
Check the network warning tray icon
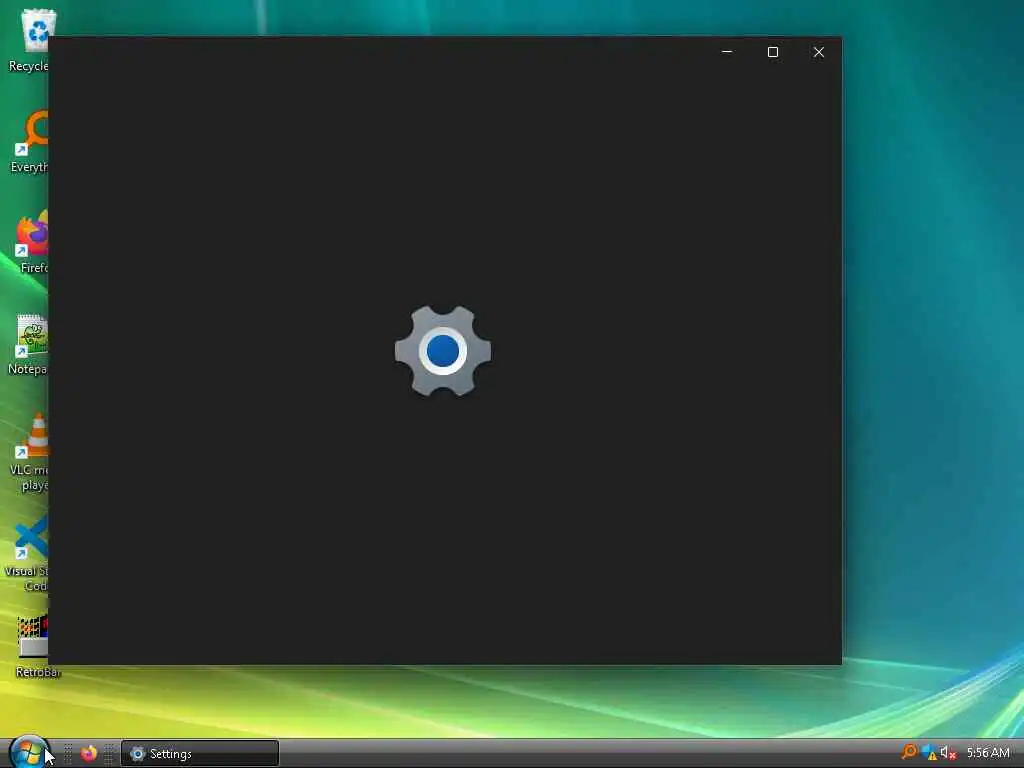coord(929,753)
